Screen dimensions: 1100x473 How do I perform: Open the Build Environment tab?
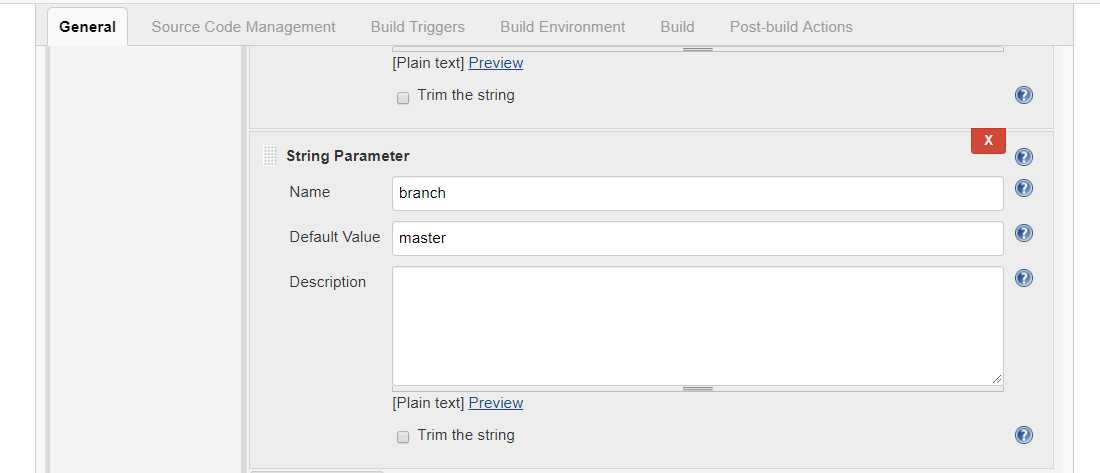563,27
